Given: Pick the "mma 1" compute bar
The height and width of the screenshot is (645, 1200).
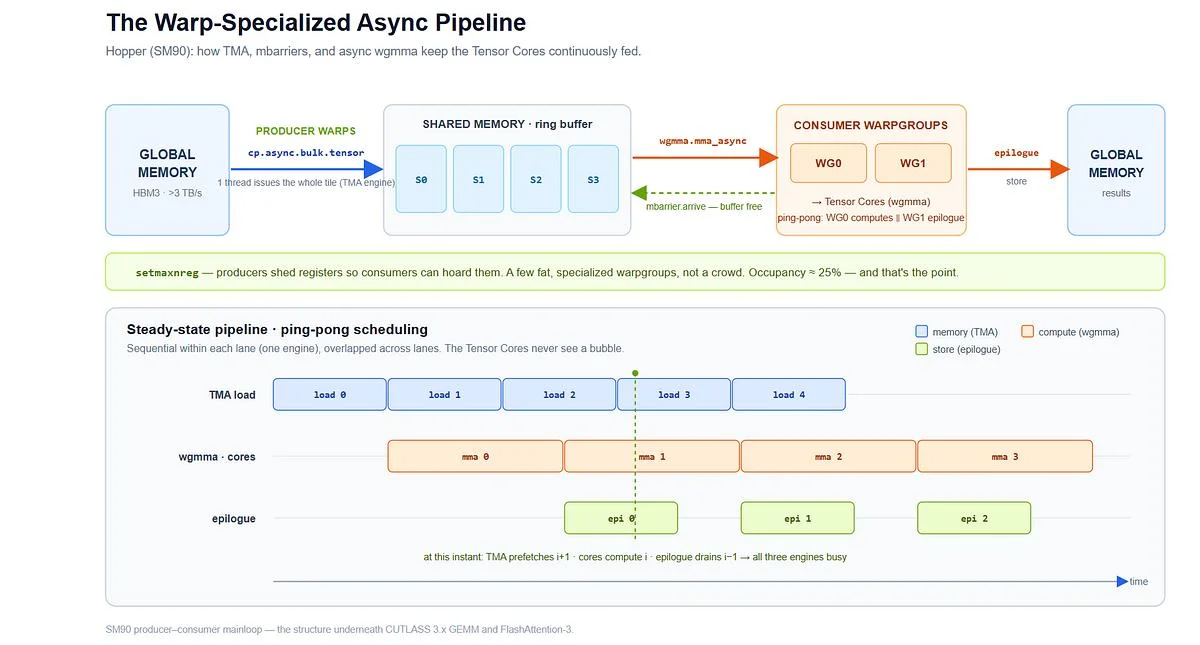Looking at the screenshot, I should point(652,456).
